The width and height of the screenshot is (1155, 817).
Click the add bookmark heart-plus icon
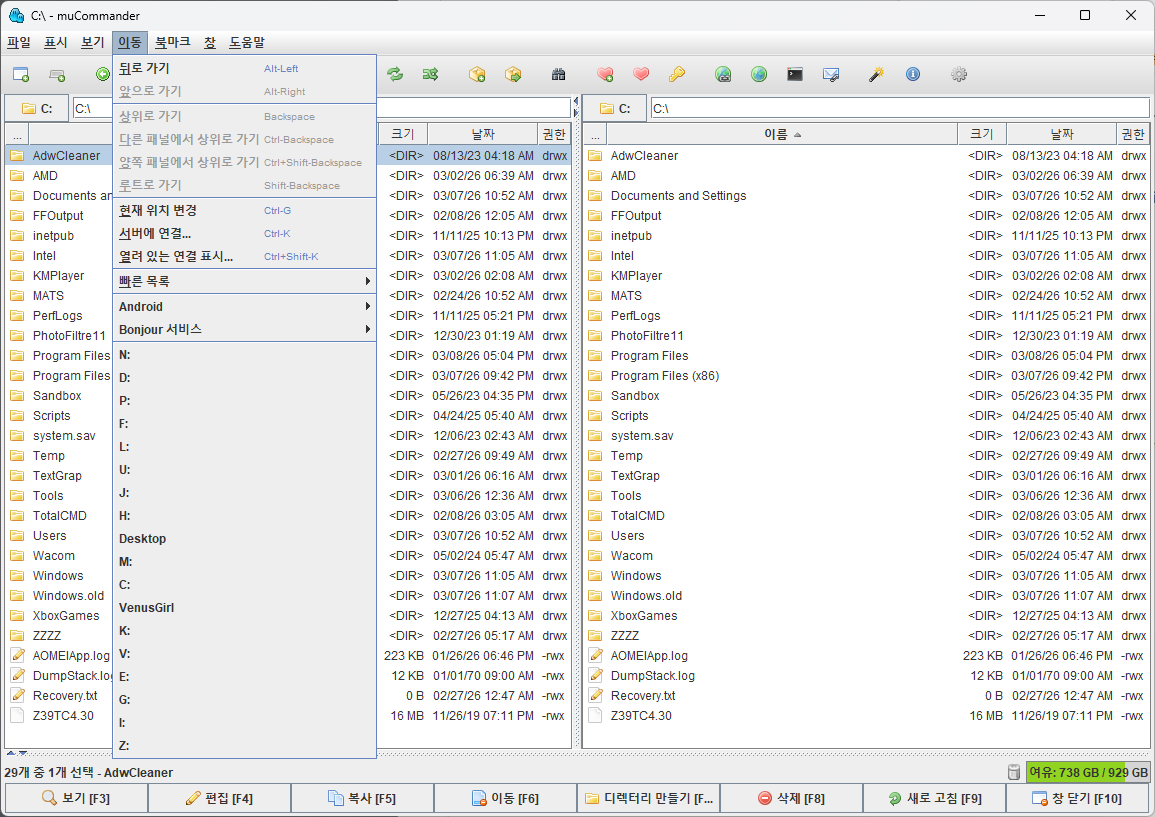[x=605, y=74]
